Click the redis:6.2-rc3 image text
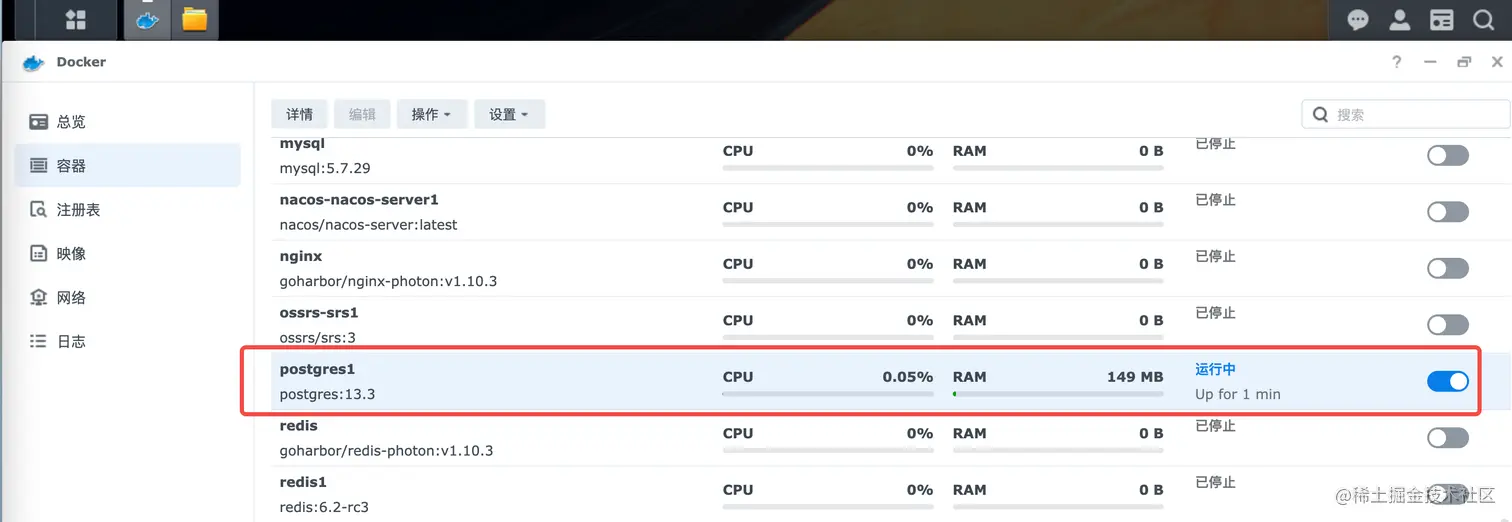Screen dimensions: 1512x522 [324, 507]
